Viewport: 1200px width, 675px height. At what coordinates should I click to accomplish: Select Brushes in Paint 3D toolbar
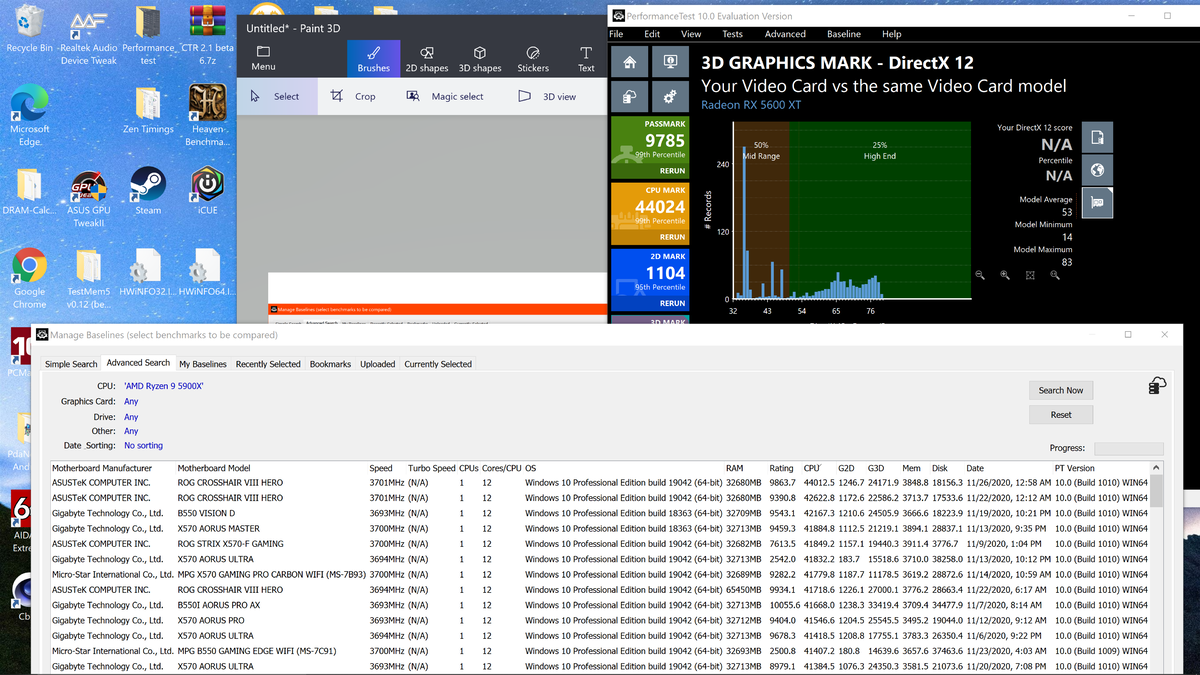(x=374, y=59)
